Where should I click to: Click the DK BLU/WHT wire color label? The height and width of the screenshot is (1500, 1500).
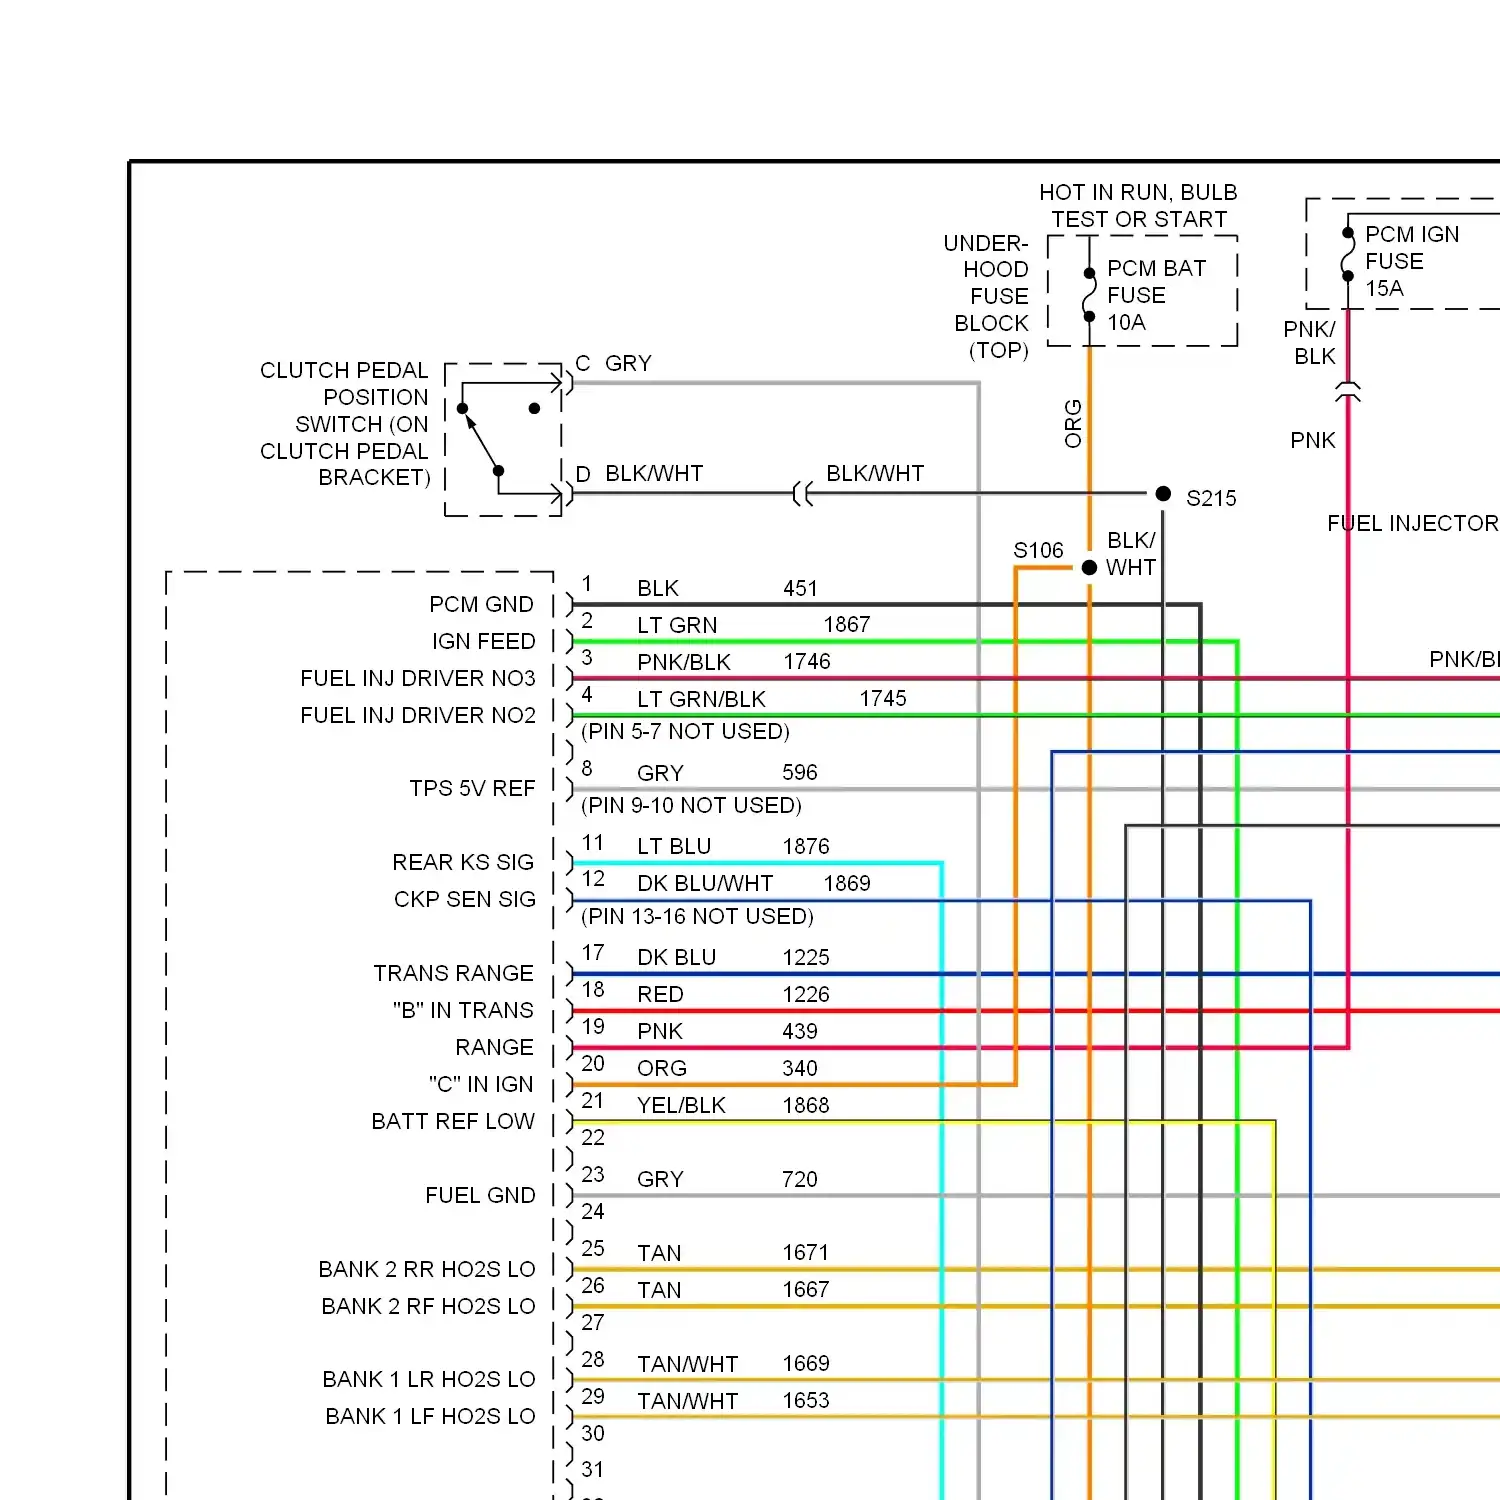(x=705, y=884)
